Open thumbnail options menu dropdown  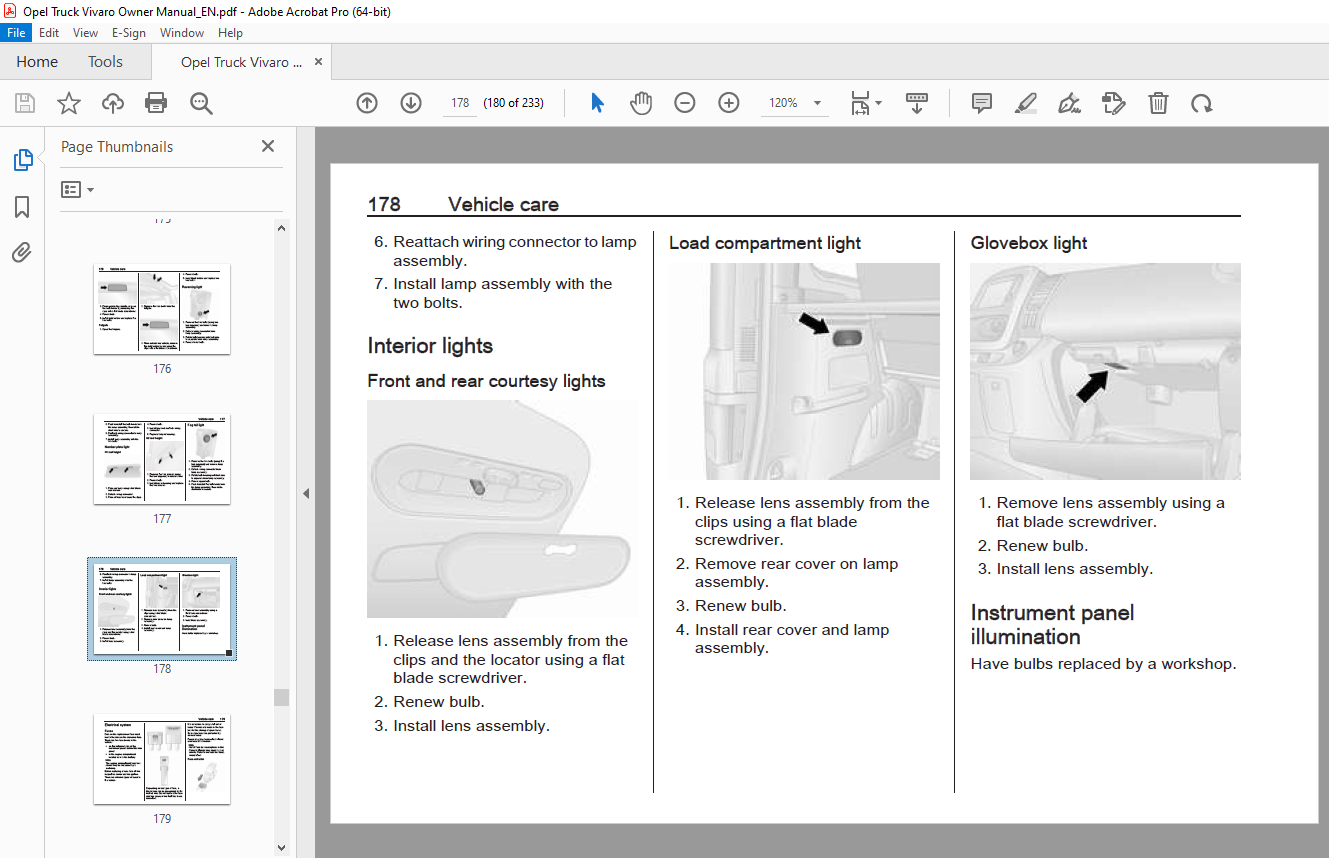[x=77, y=189]
